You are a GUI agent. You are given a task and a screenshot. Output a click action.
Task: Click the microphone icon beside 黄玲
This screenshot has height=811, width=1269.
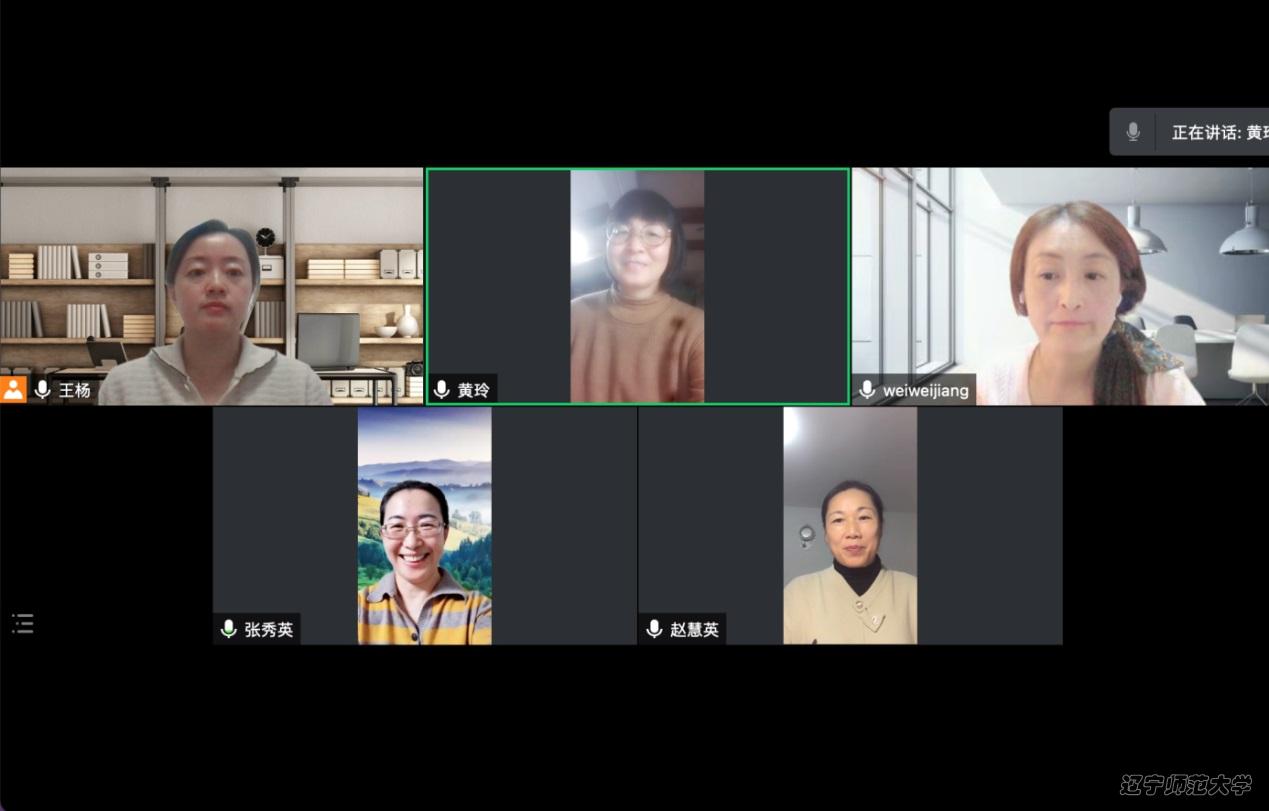[x=441, y=390]
